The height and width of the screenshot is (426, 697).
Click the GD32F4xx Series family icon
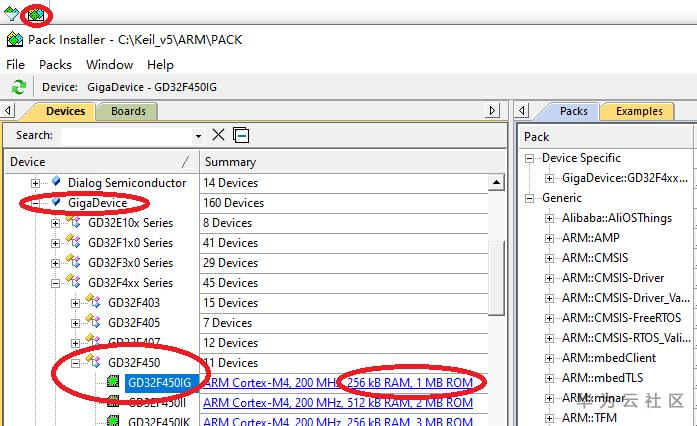(x=73, y=281)
